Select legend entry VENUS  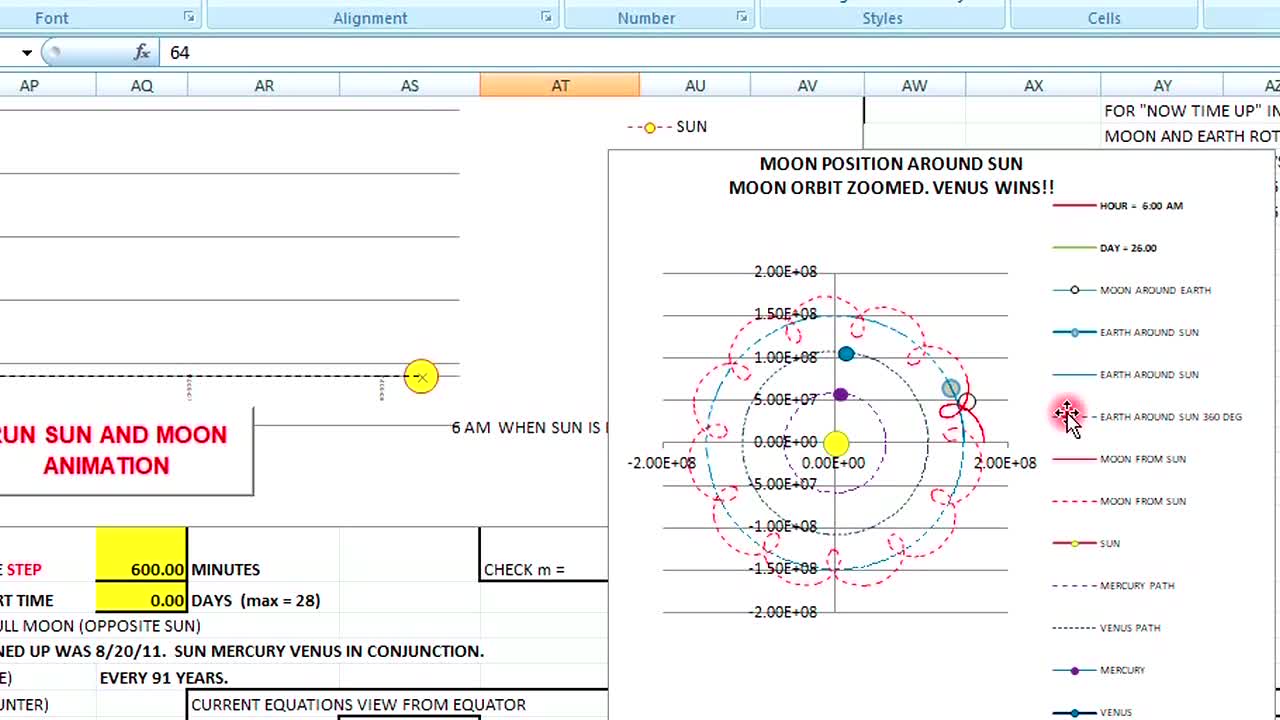1093,712
